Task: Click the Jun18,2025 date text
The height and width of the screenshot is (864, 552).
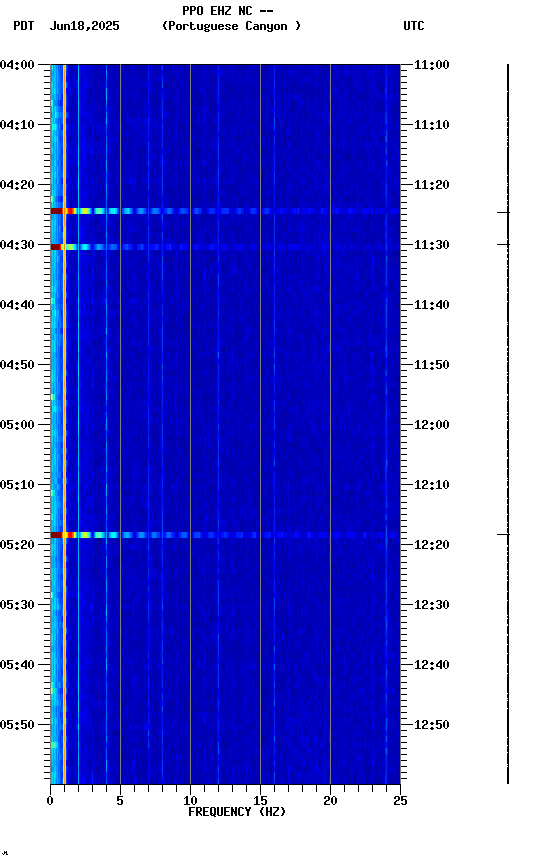Action: pos(84,26)
